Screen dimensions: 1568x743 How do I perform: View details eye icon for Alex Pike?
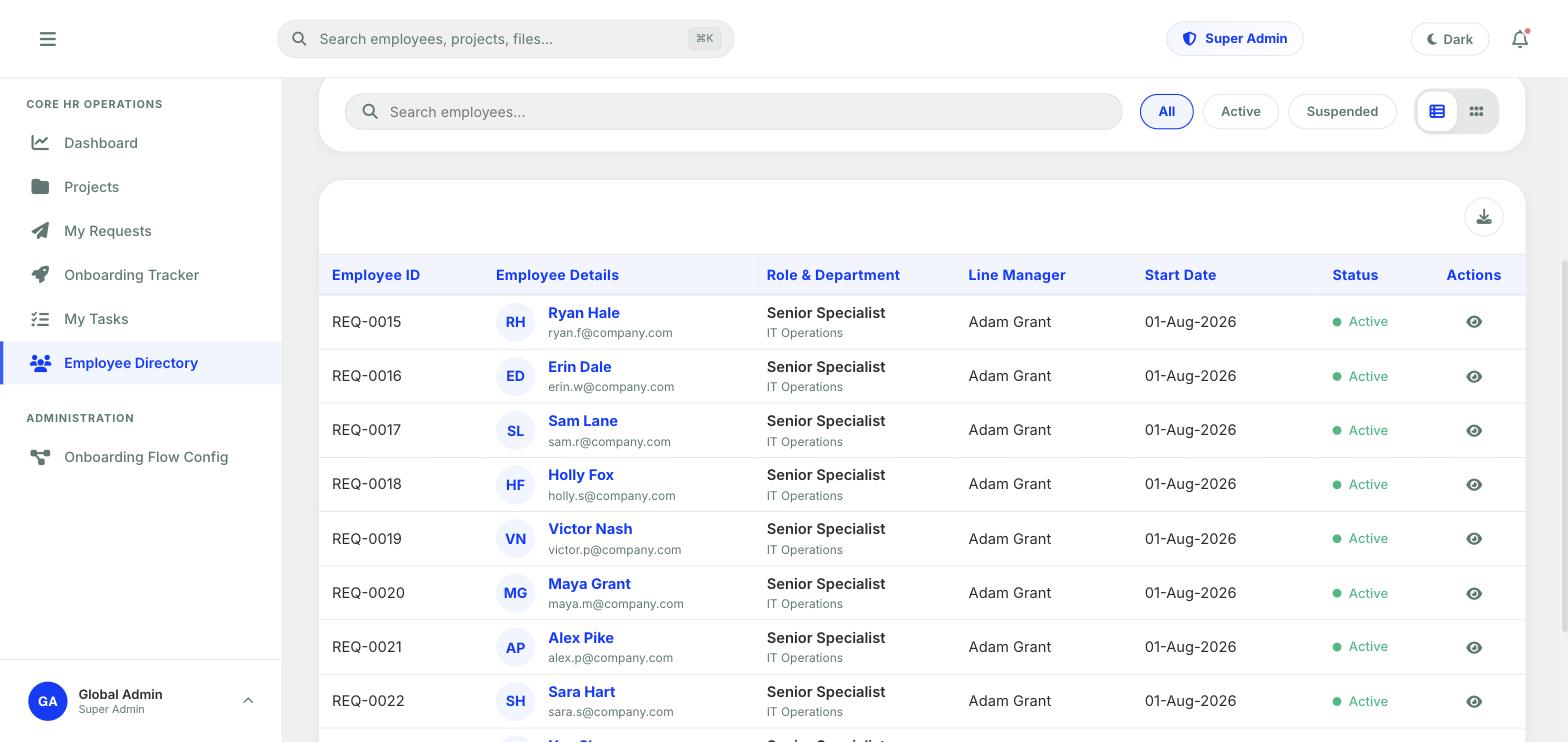1474,647
